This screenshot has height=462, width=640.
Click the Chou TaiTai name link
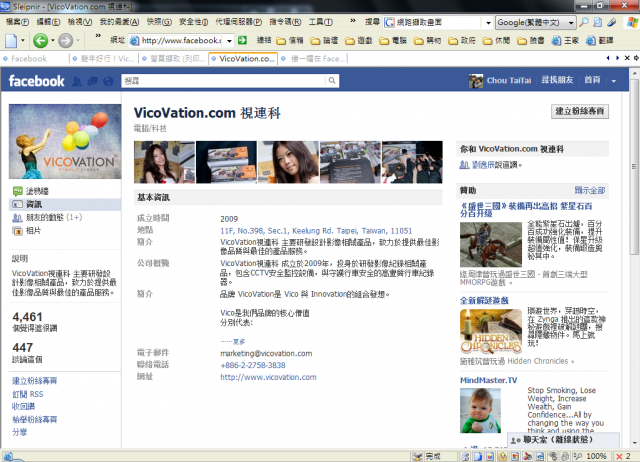(x=509, y=80)
